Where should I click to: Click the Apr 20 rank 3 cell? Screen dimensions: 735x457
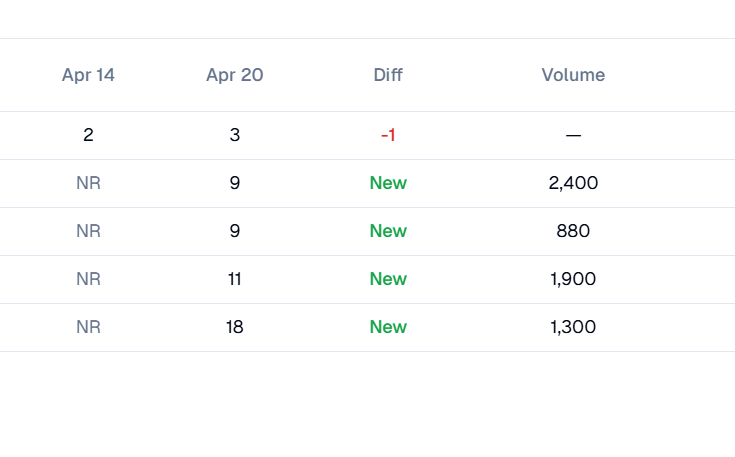[235, 135]
